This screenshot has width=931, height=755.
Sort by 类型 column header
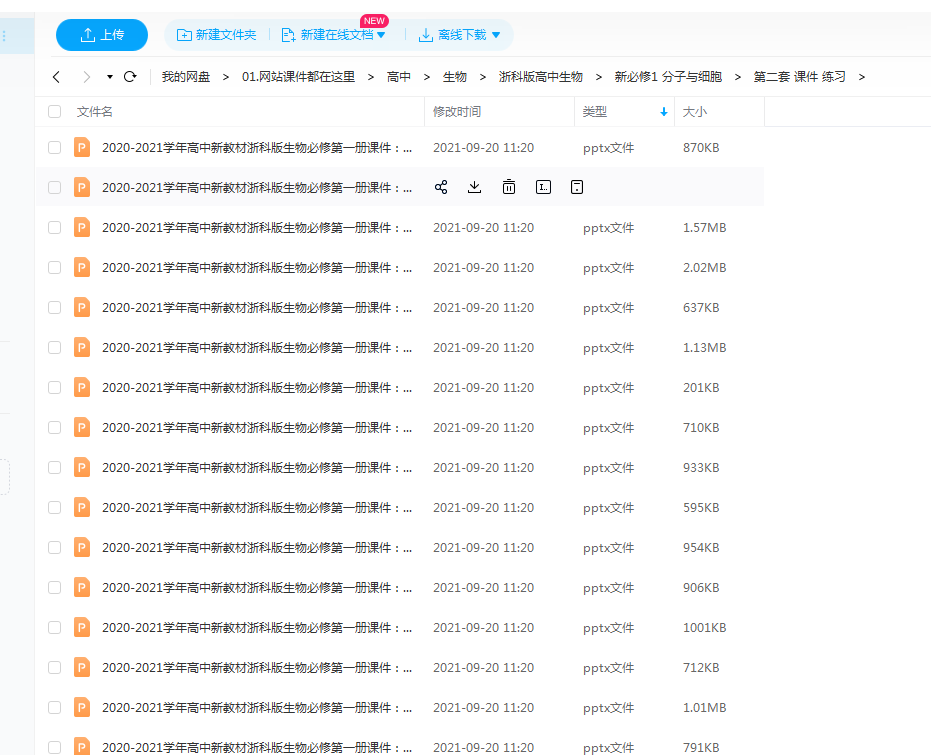[594, 112]
